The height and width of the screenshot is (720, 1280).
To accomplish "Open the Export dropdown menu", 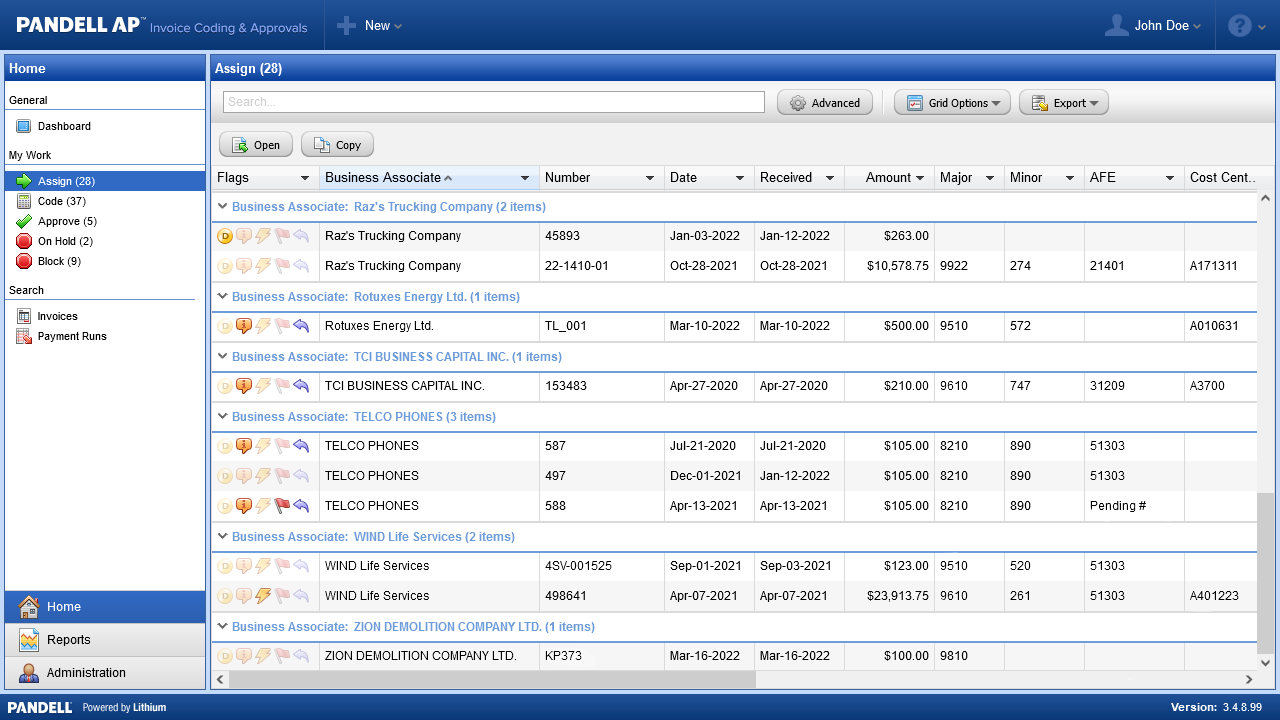I will (1064, 103).
